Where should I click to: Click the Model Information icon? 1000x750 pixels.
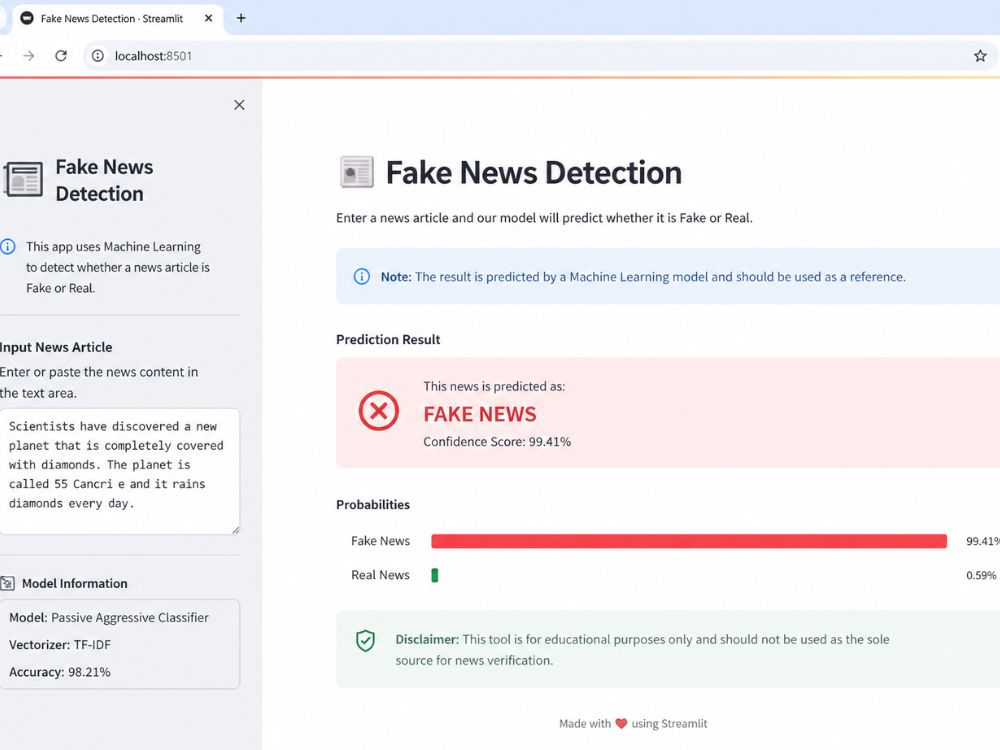click(x=8, y=583)
